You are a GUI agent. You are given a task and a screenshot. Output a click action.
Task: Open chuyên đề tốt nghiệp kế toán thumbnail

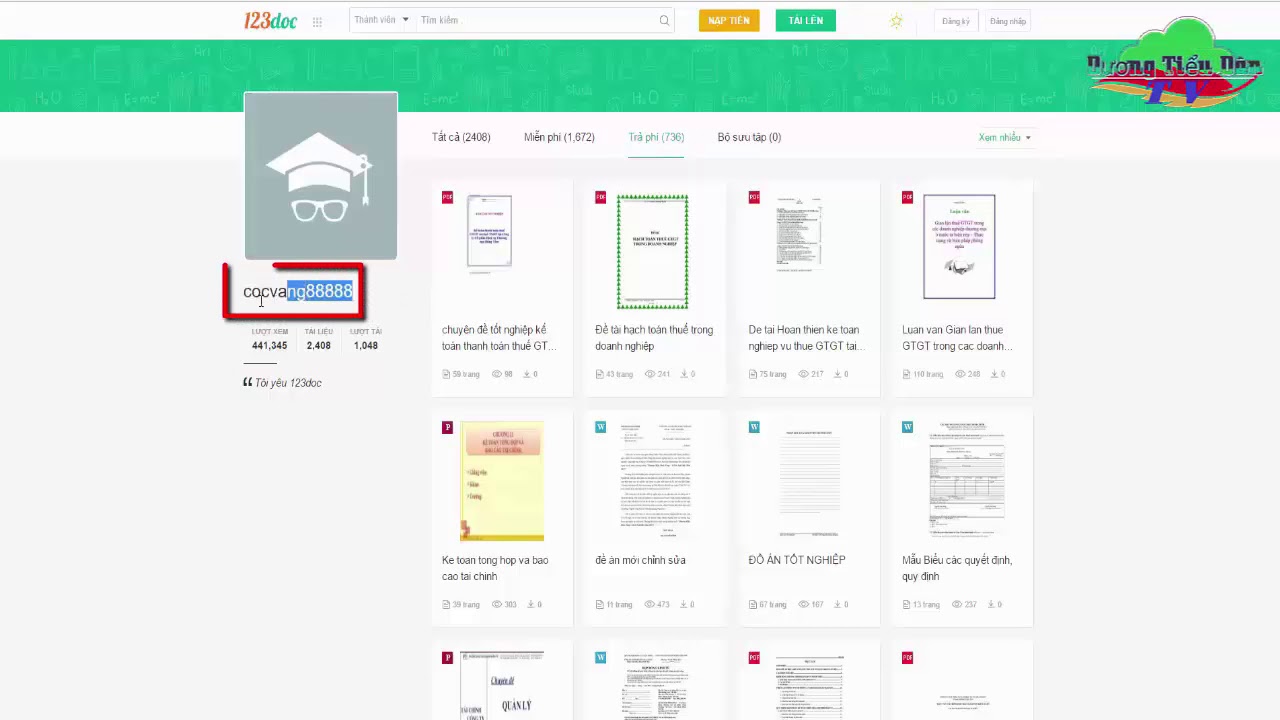coord(490,232)
